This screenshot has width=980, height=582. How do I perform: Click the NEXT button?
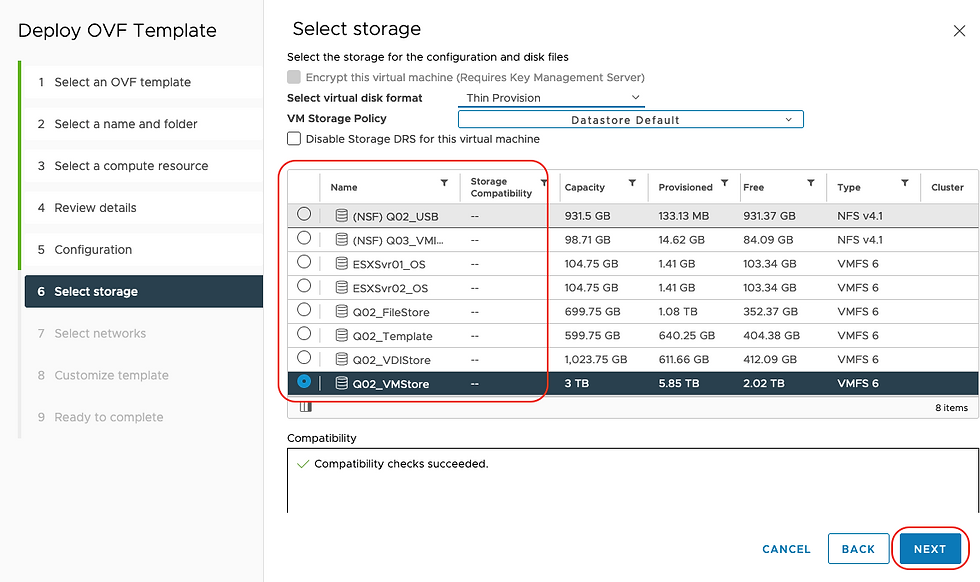930,549
